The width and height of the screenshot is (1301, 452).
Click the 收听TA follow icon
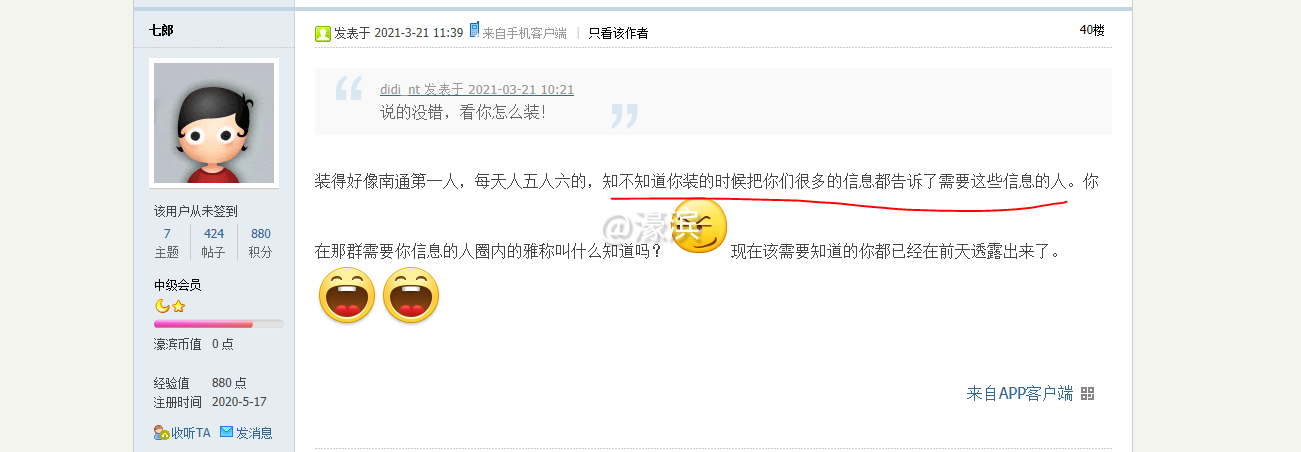[161, 433]
